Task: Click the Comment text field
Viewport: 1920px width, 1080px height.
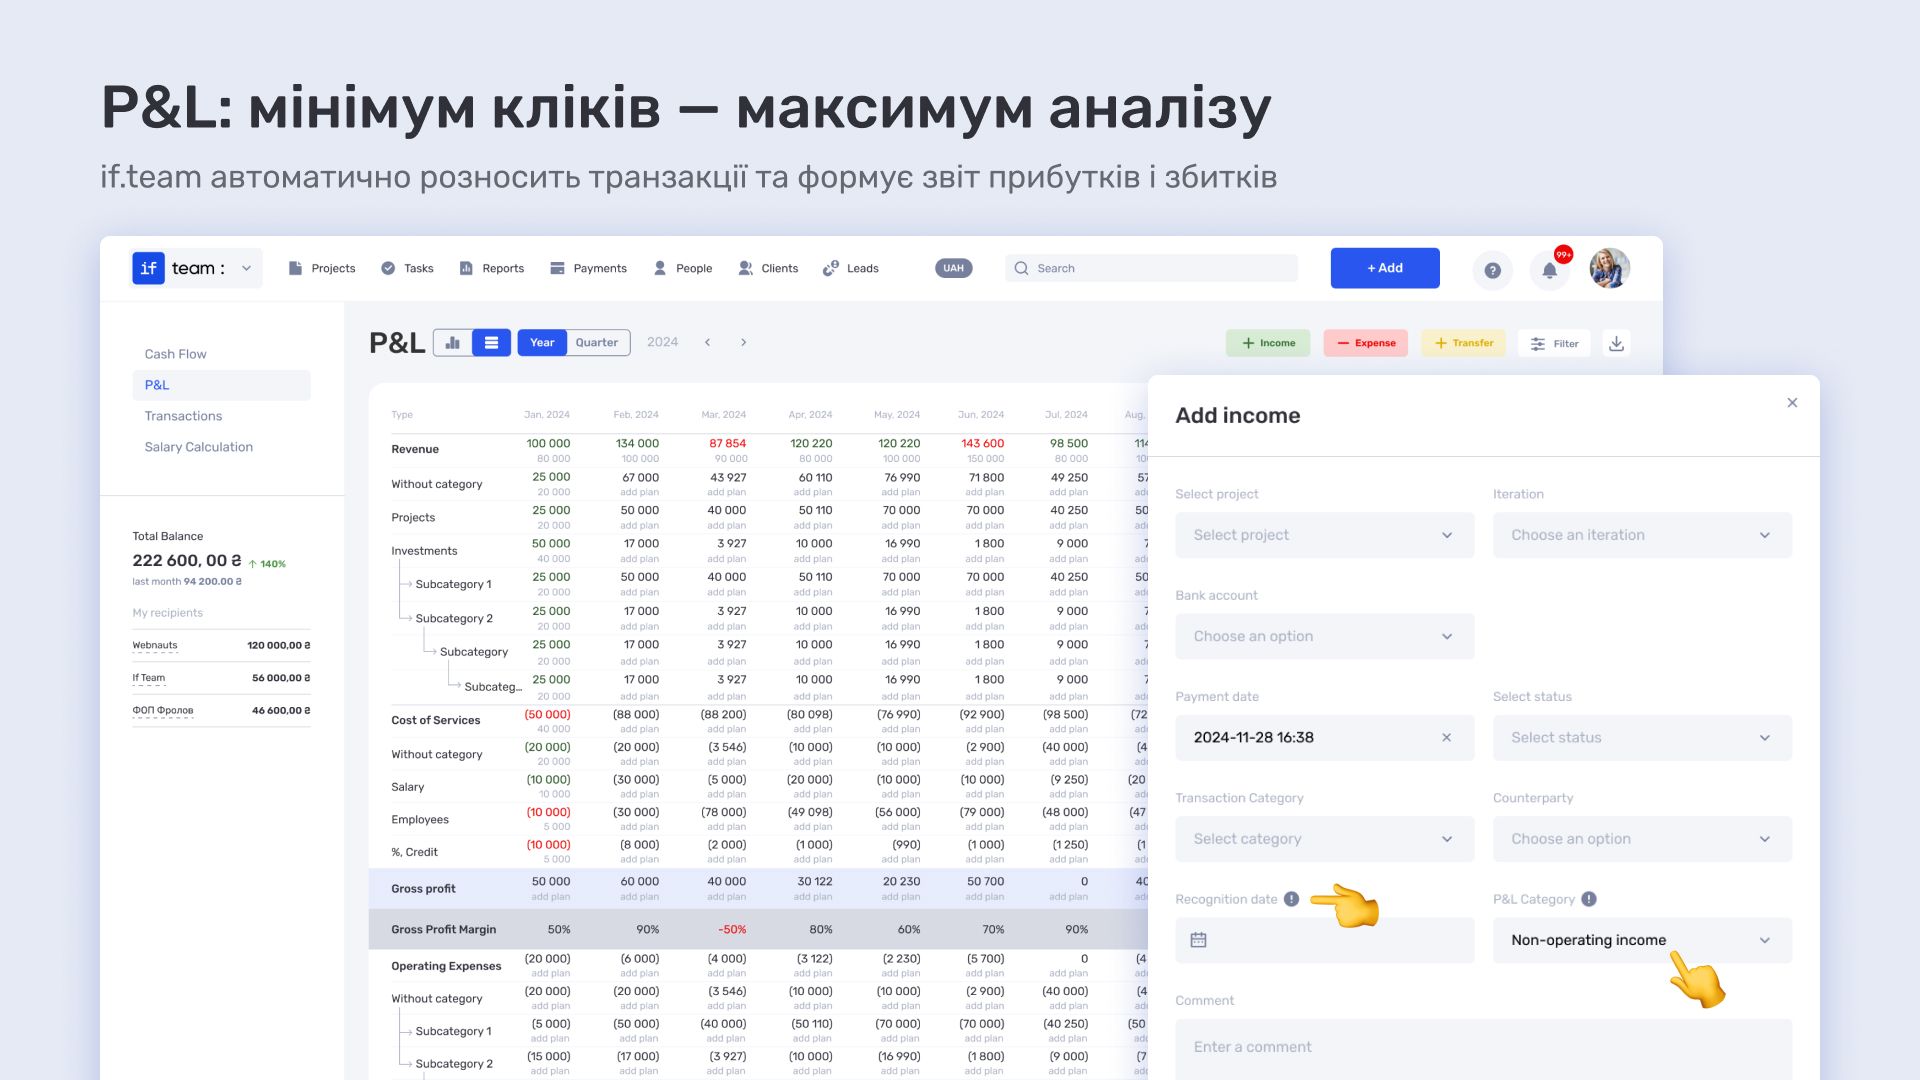Action: coord(1483,1048)
